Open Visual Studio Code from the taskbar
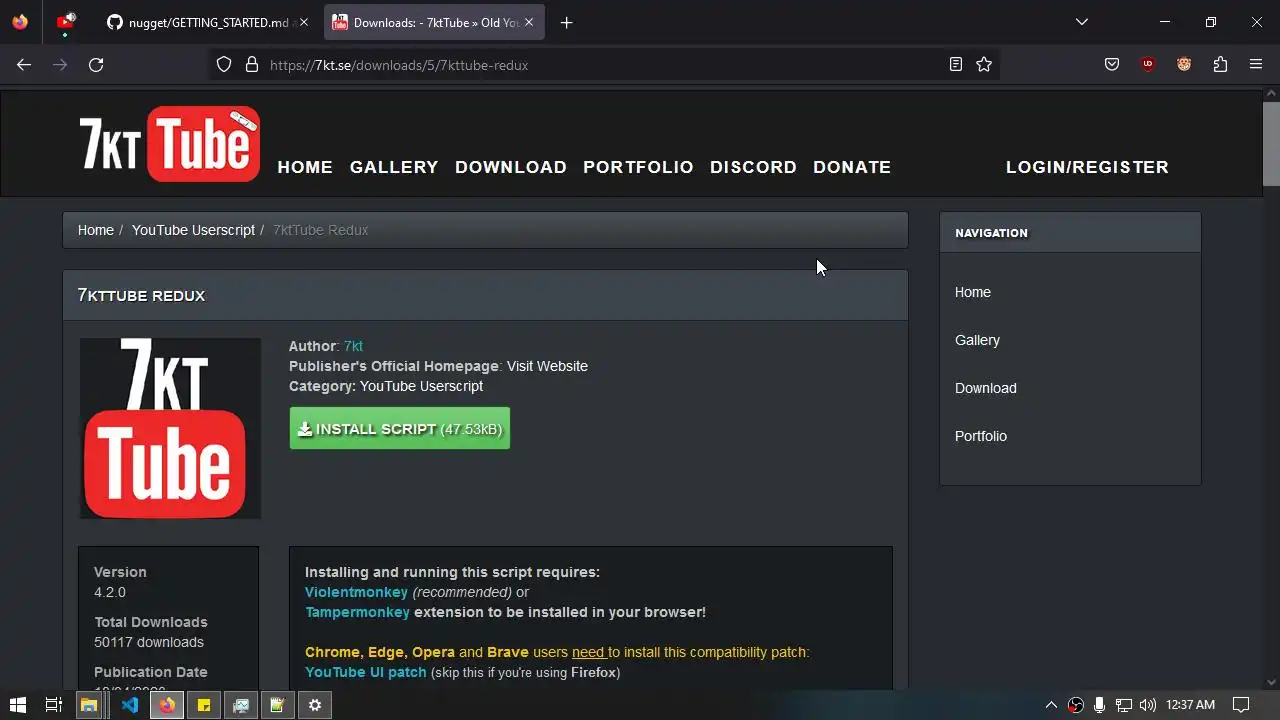Screen dimensions: 1280x720 (x=130, y=705)
